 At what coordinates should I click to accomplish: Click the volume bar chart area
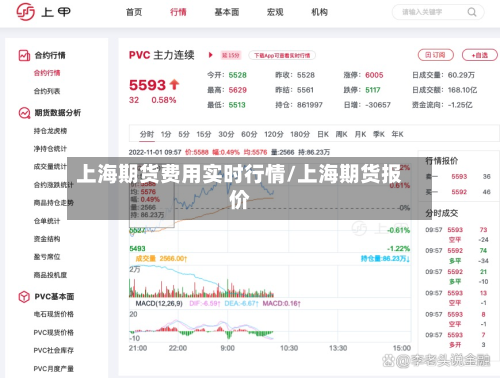[x=270, y=281]
